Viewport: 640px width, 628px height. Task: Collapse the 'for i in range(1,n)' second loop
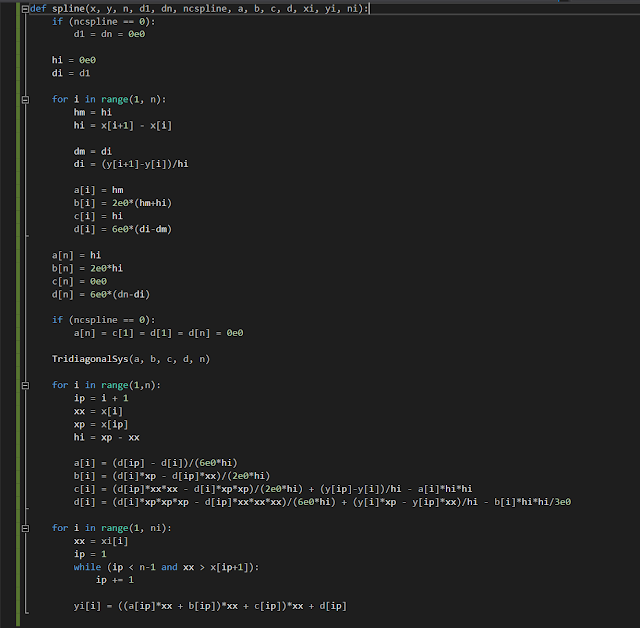pyautogui.click(x=25, y=385)
